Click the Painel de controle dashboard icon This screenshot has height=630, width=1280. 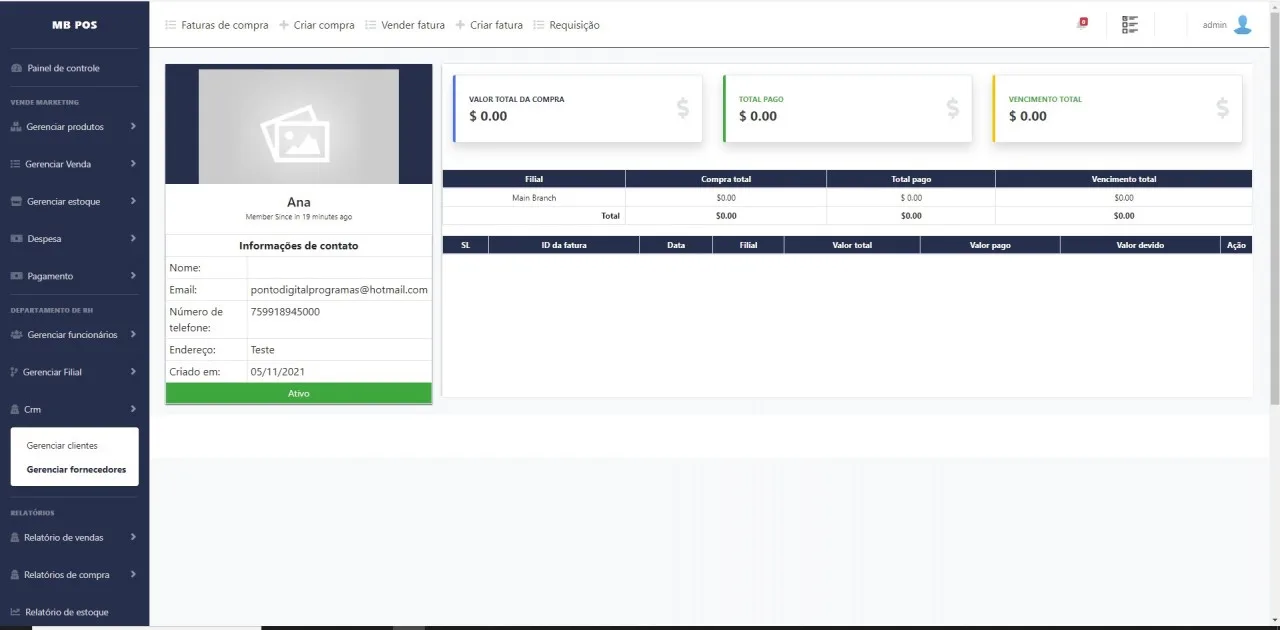click(x=16, y=68)
